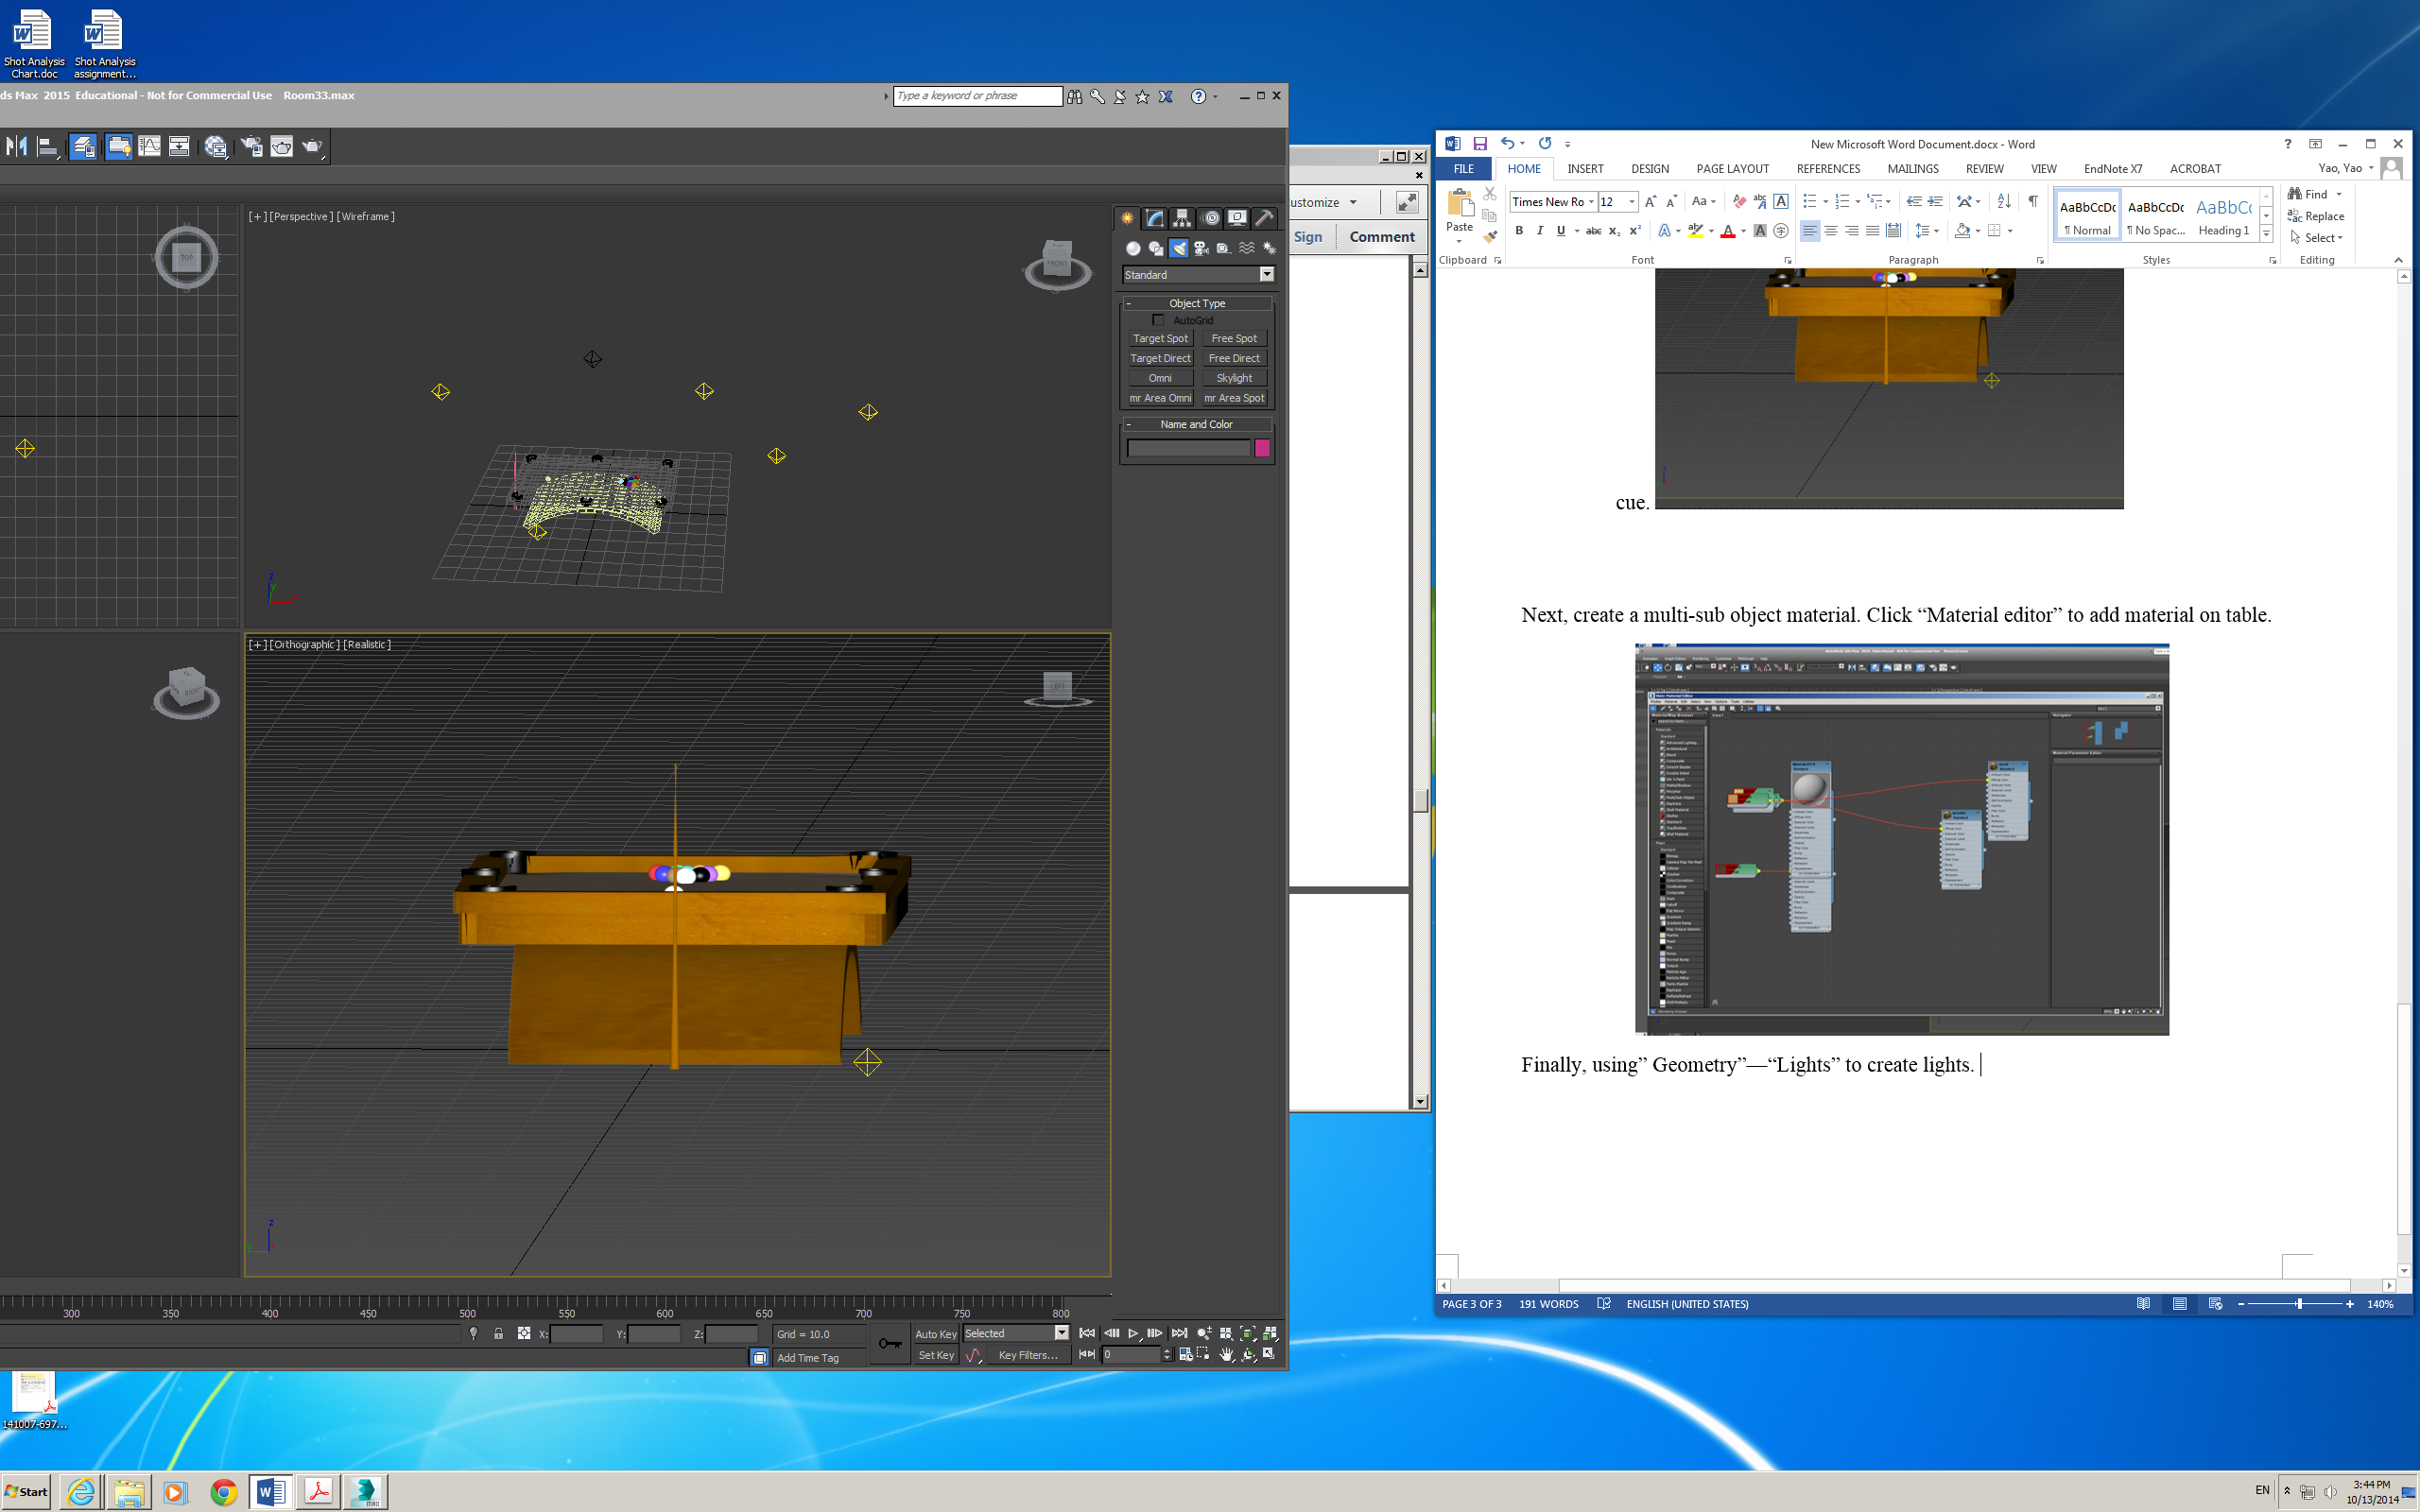The image size is (2420, 1512).
Task: Open the magenta object color swatch
Action: coord(1262,448)
